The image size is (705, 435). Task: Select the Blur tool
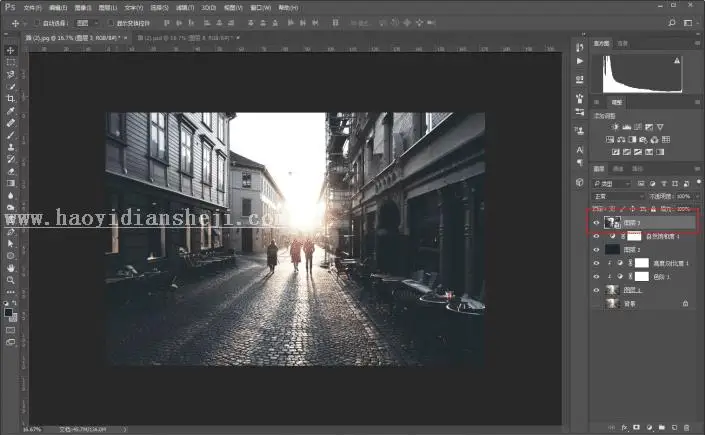pos(10,196)
